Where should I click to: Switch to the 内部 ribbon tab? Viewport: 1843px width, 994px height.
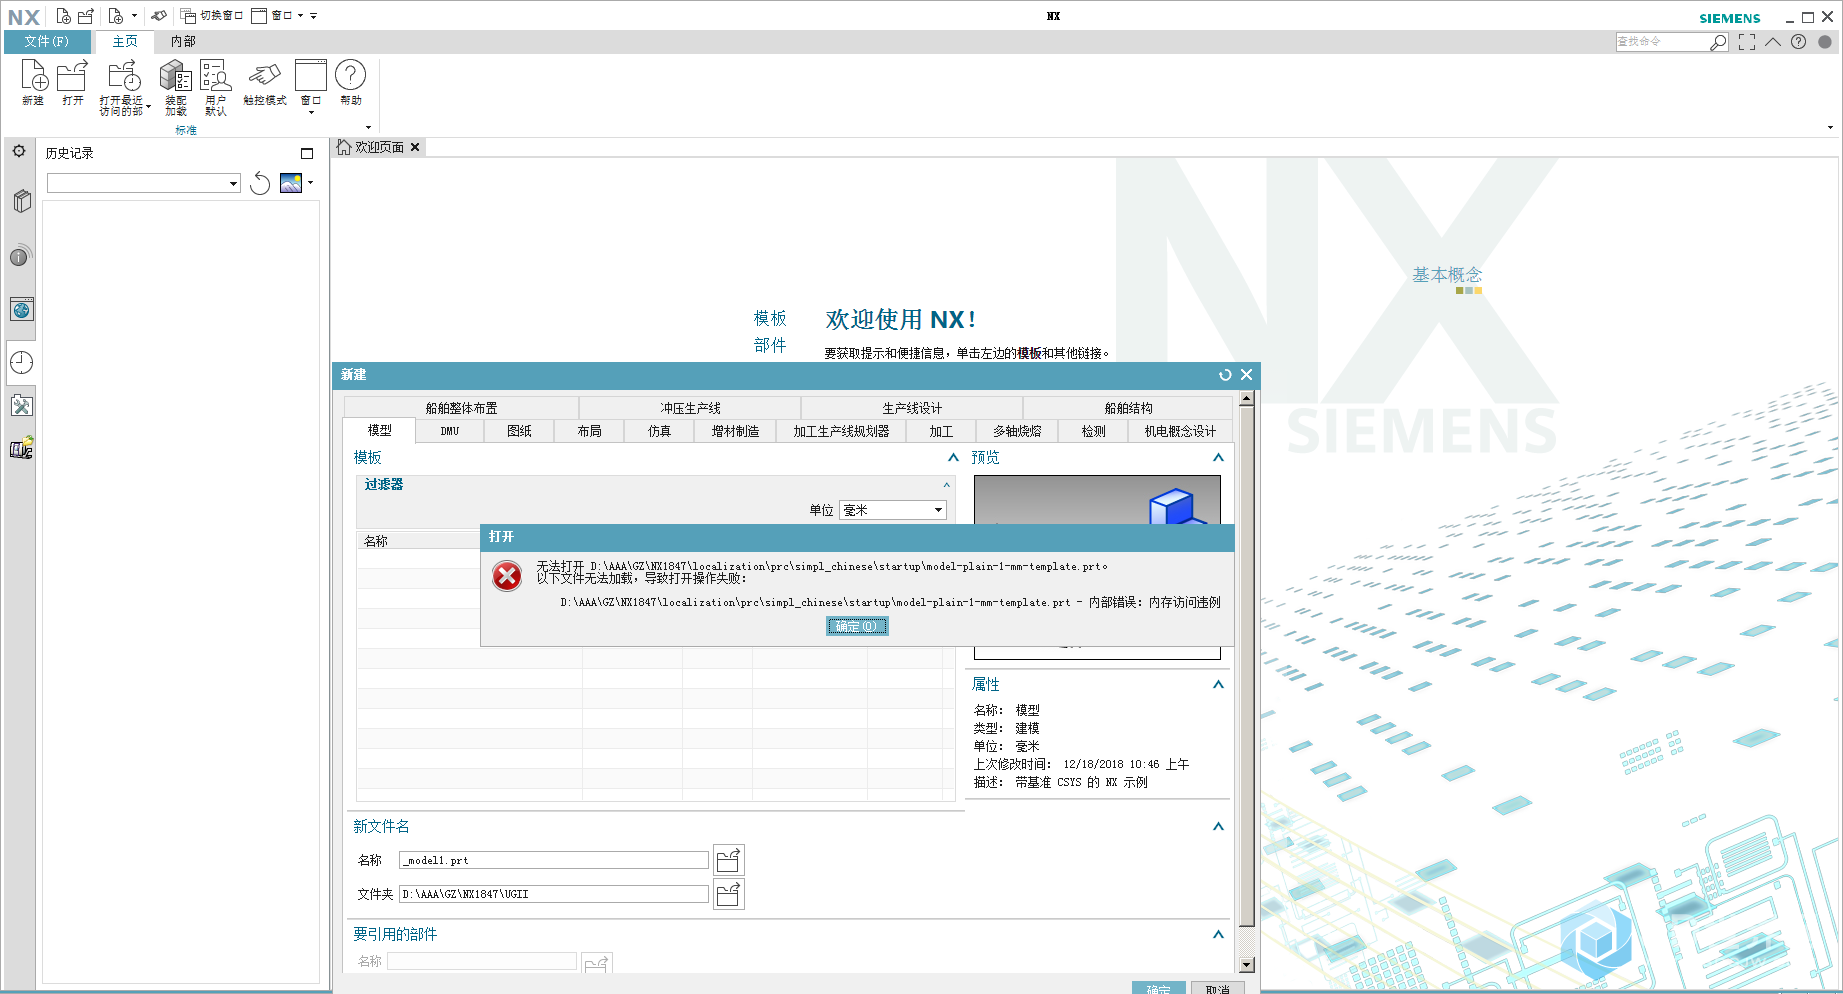[183, 41]
